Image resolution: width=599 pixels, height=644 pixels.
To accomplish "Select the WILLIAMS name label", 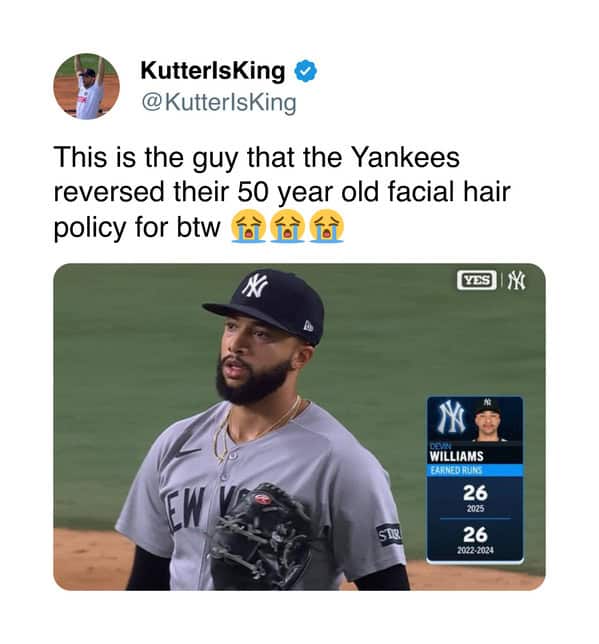I will [x=456, y=456].
